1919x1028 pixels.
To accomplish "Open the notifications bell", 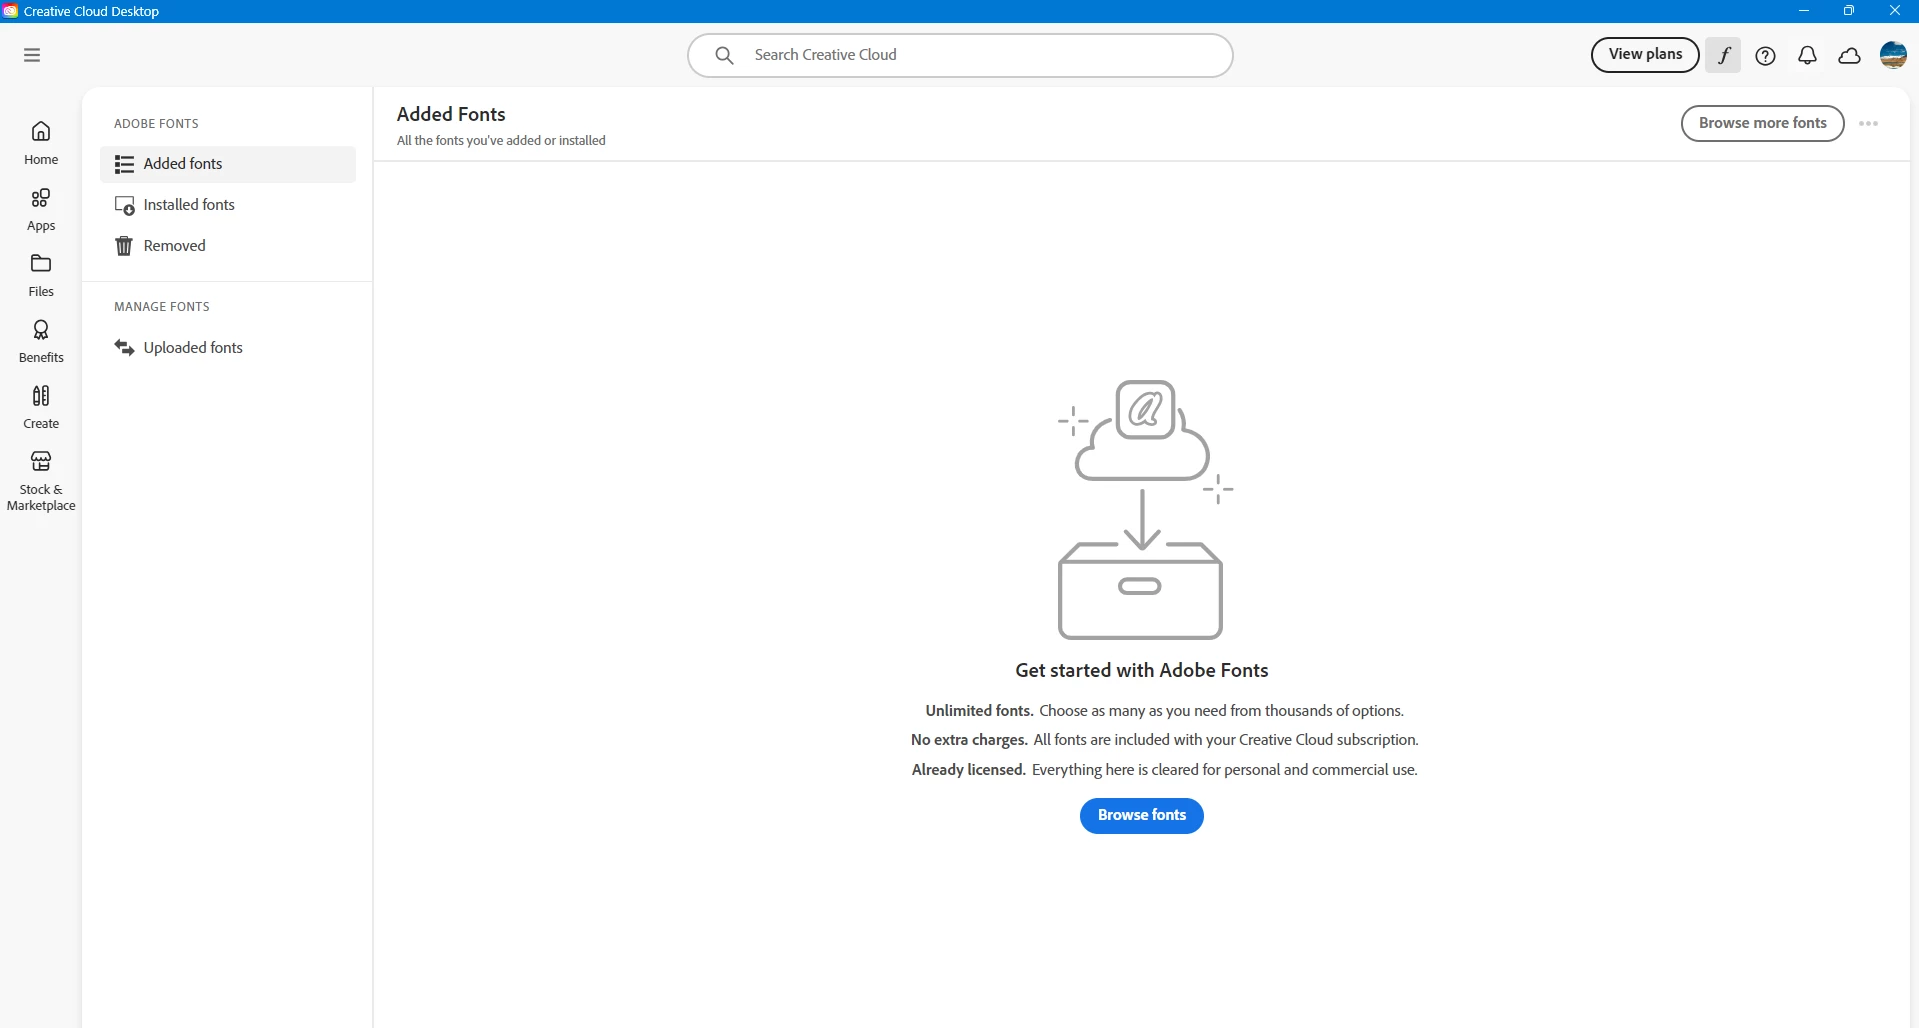I will tap(1808, 56).
